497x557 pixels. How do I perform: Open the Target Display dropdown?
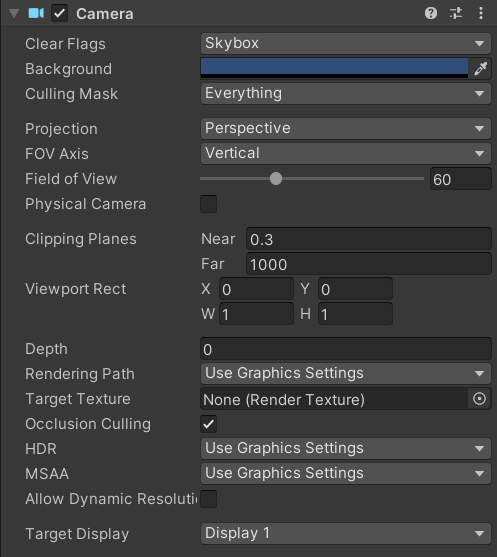tap(346, 534)
